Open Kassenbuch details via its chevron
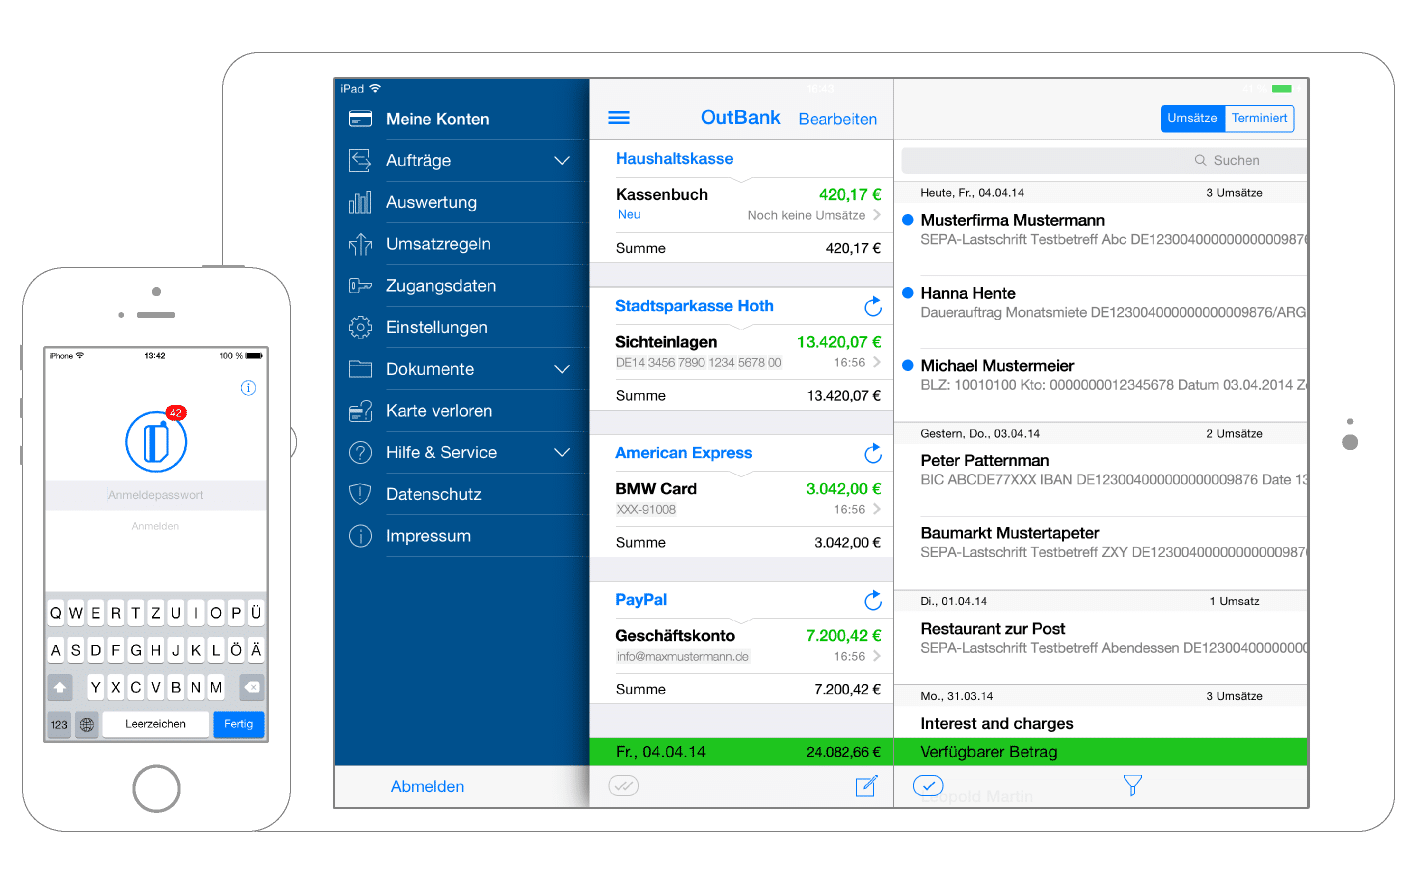This screenshot has width=1428, height=876. tap(877, 215)
